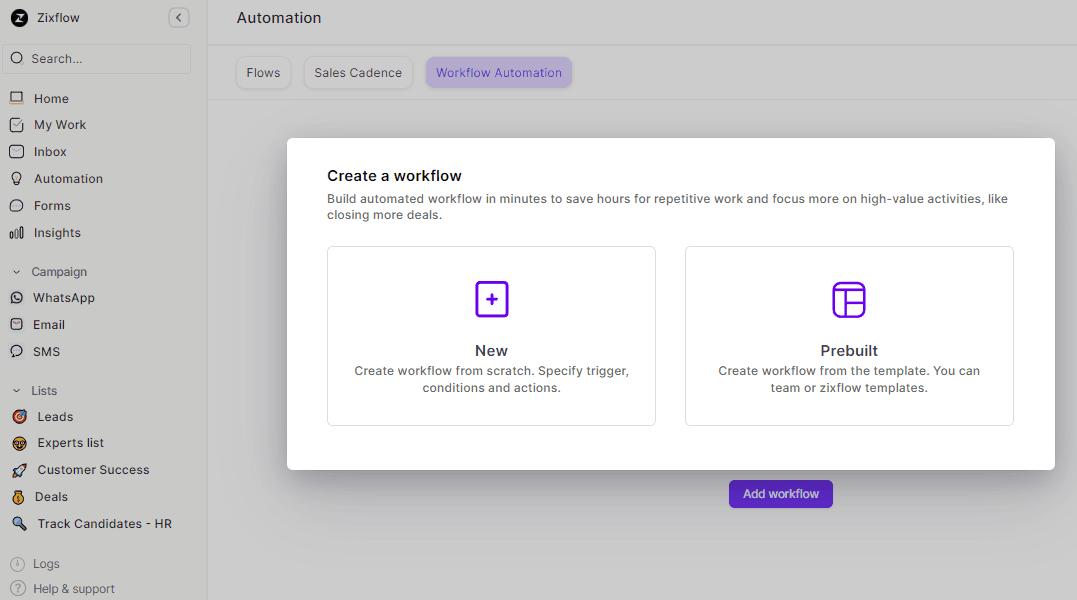Click the Help & support question icon

[x=17, y=589]
